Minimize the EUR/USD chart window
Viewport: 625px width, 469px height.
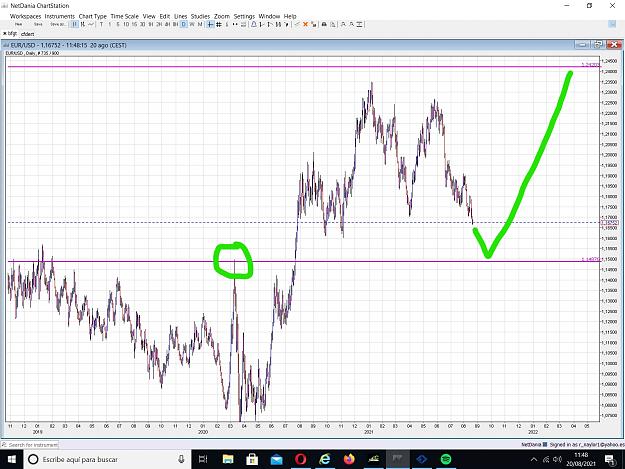point(582,45)
